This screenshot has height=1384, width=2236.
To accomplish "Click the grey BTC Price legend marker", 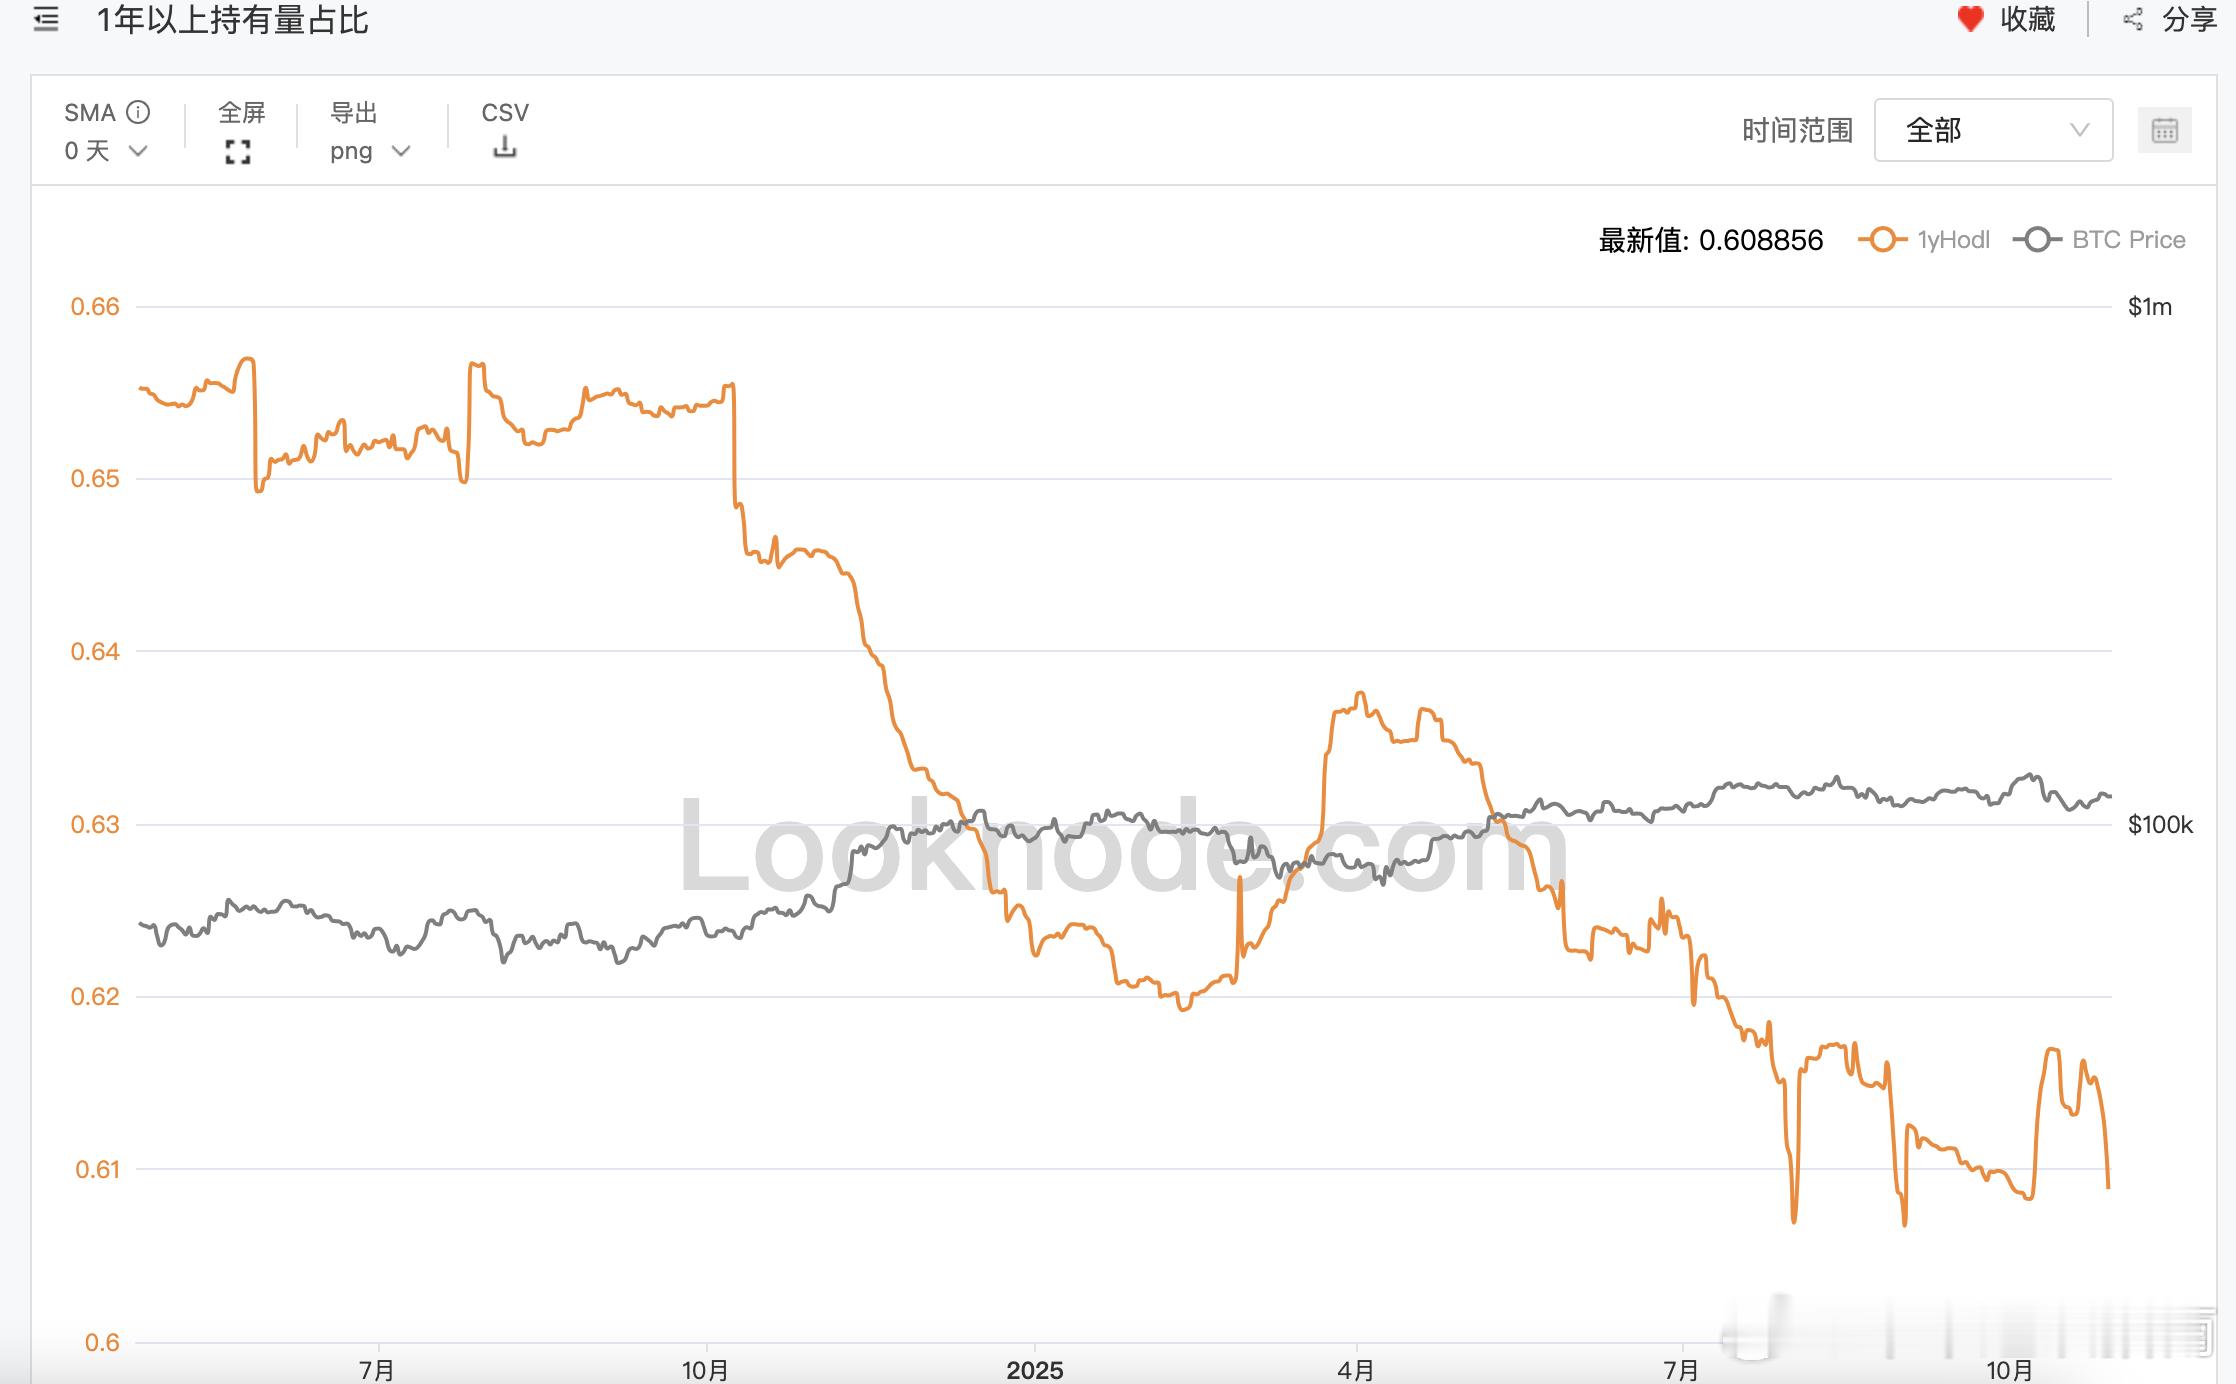I will [x=2037, y=240].
